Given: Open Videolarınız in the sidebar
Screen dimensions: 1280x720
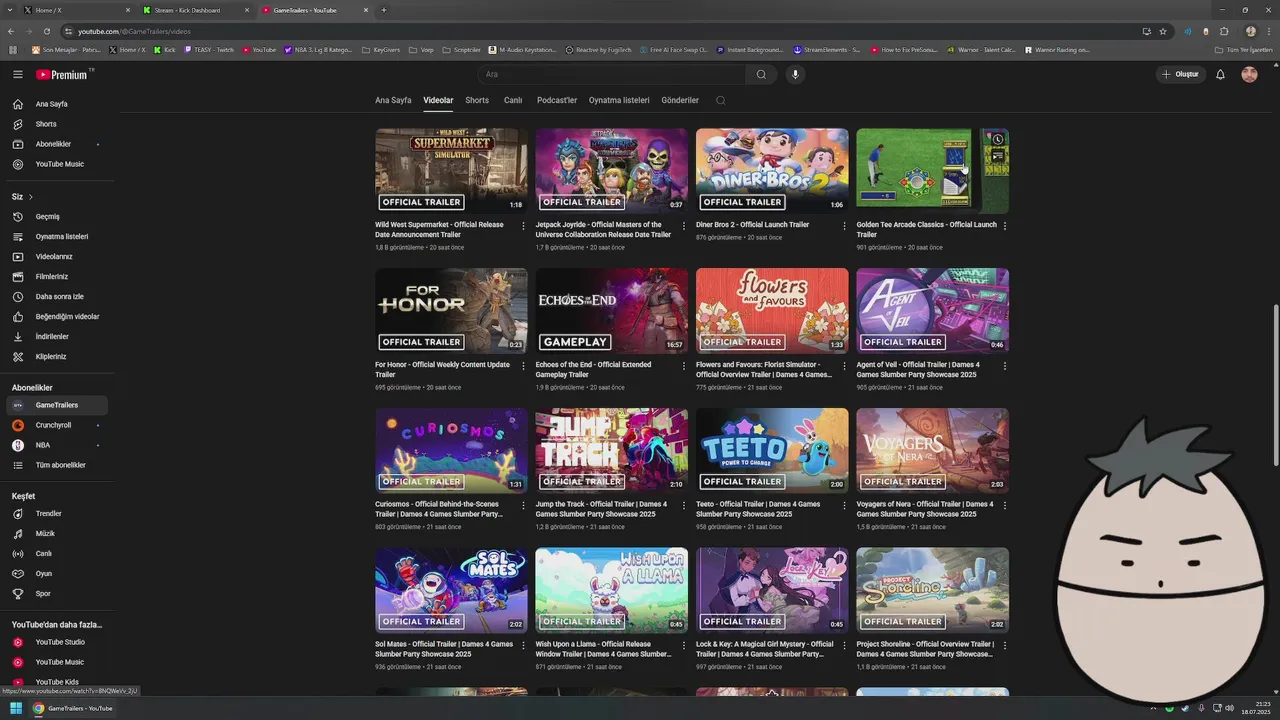Looking at the screenshot, I should click(x=57, y=257).
